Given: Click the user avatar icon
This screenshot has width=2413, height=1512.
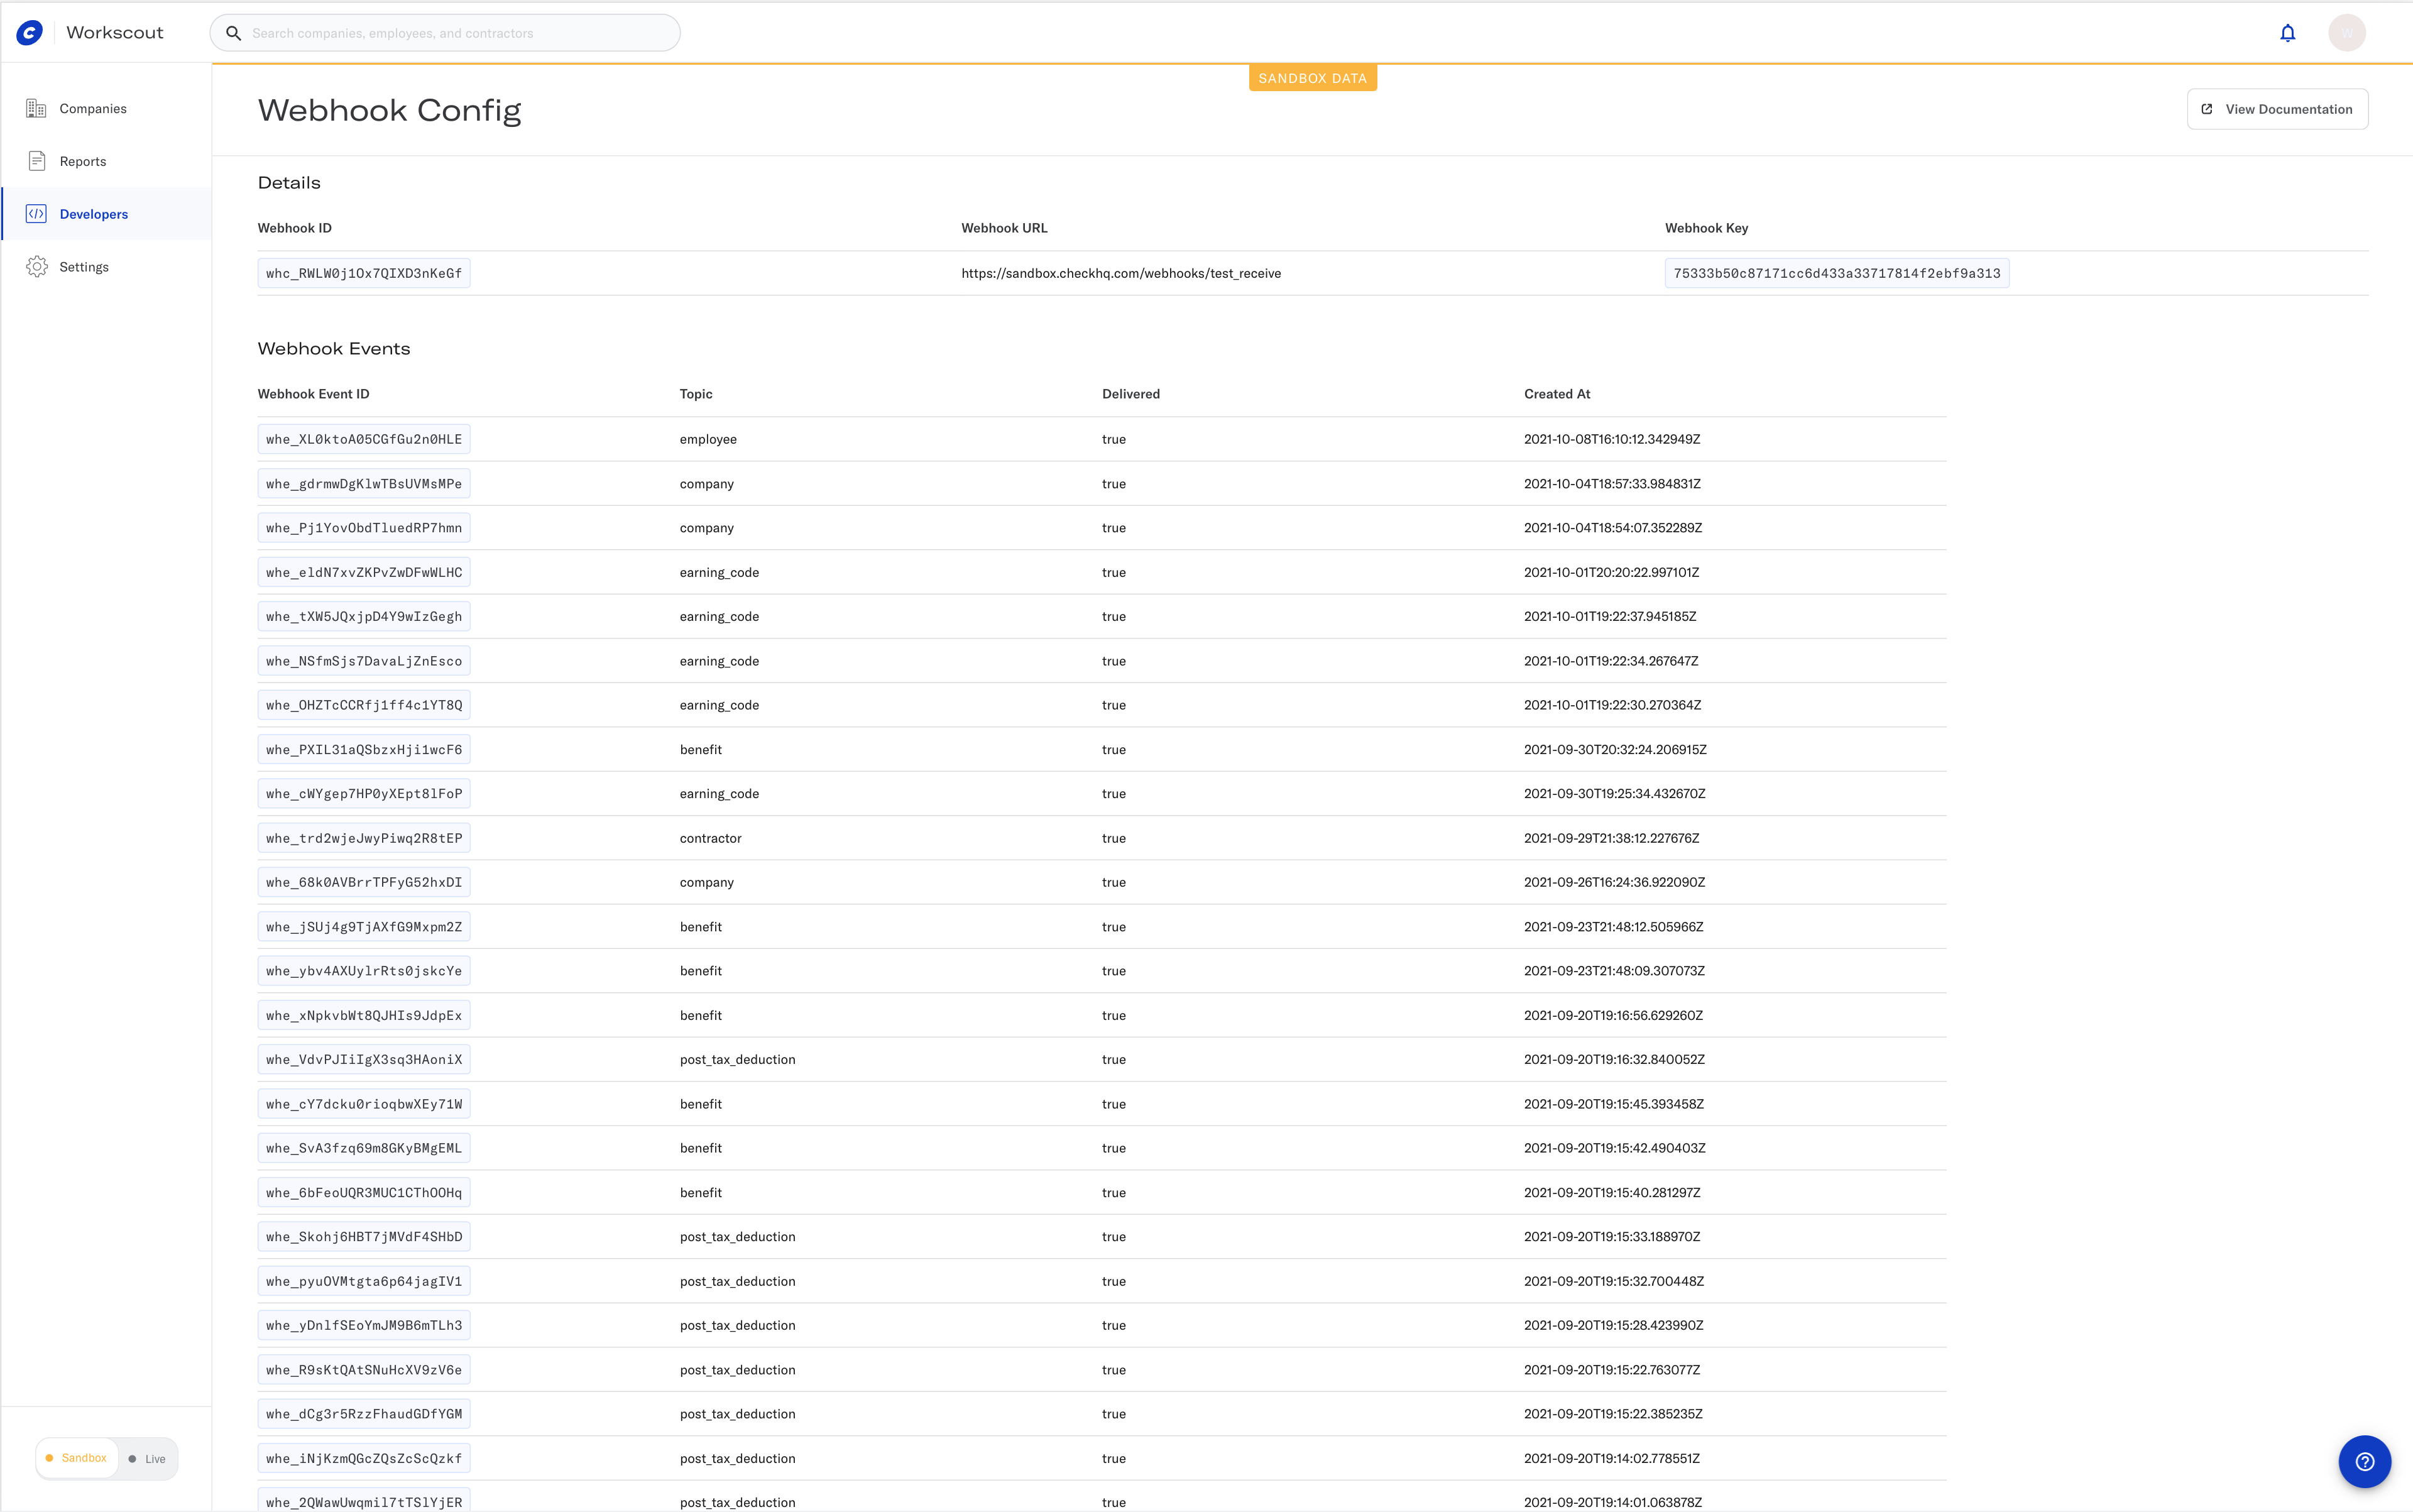Looking at the screenshot, I should 2346,33.
